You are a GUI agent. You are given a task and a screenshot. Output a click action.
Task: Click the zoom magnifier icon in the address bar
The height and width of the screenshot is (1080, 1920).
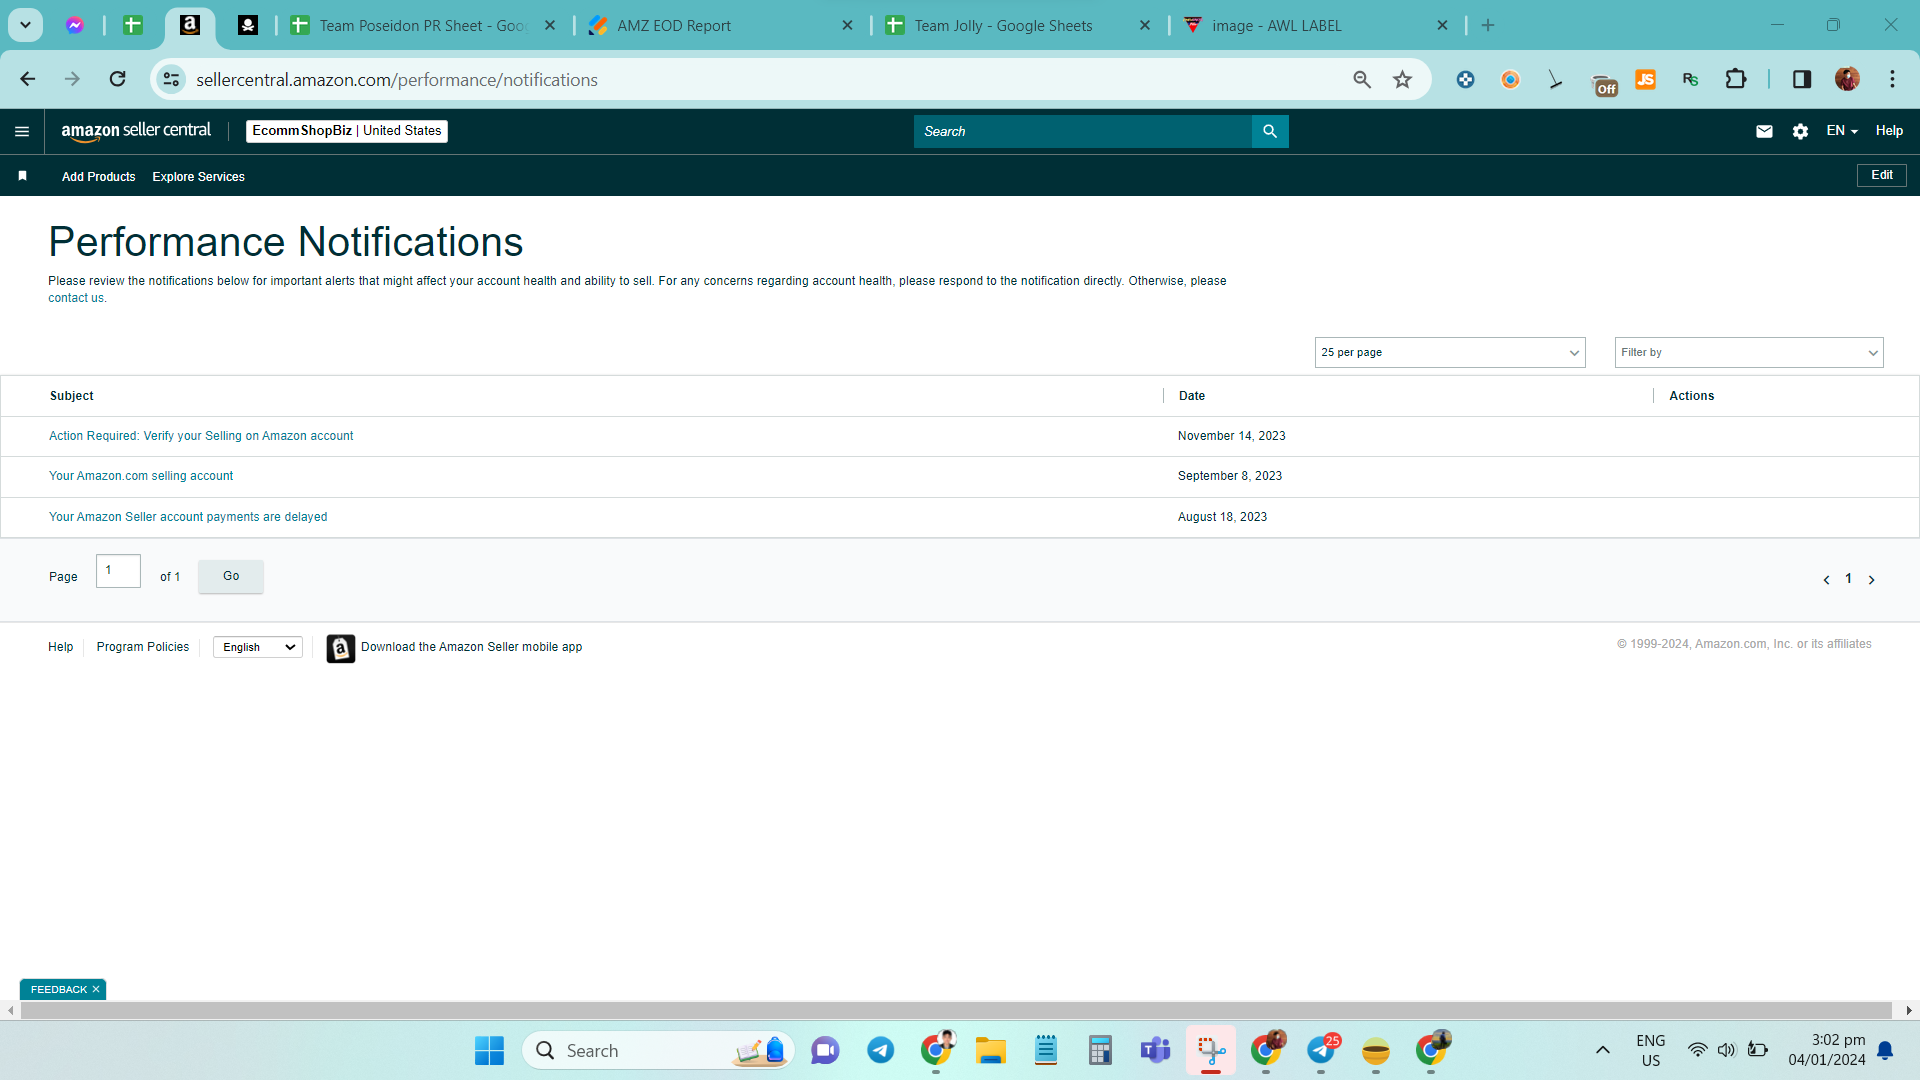coord(1362,79)
